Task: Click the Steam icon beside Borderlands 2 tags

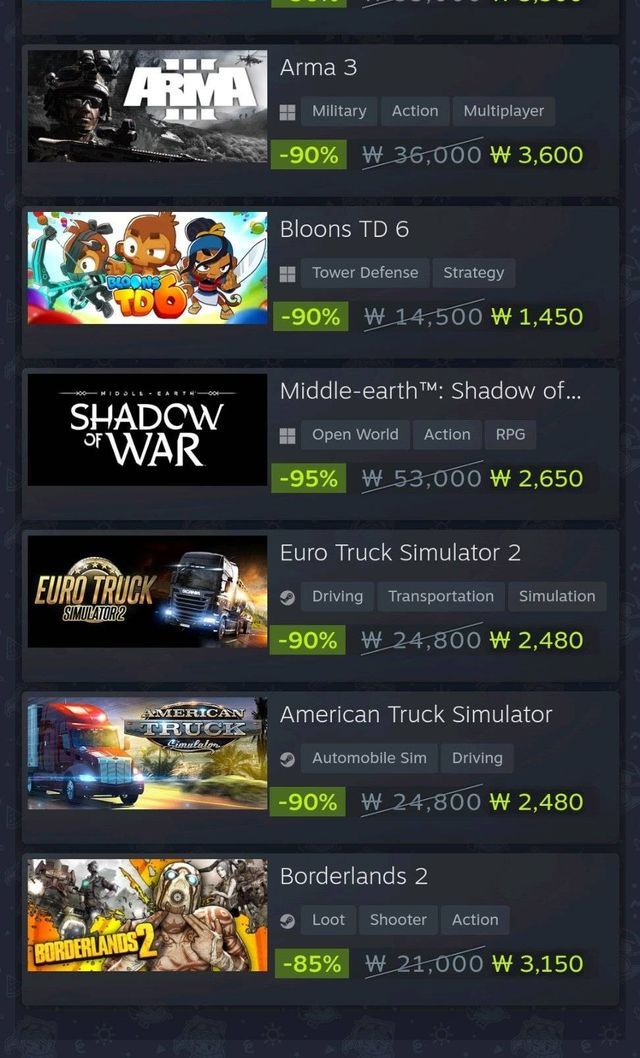Action: tap(287, 922)
